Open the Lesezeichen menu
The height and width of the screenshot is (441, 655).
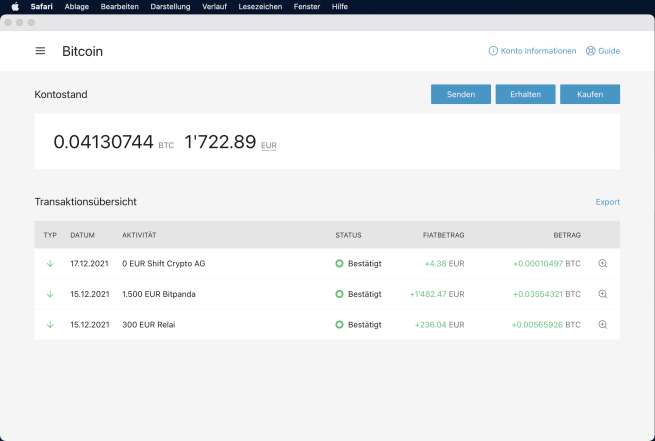point(260,6)
